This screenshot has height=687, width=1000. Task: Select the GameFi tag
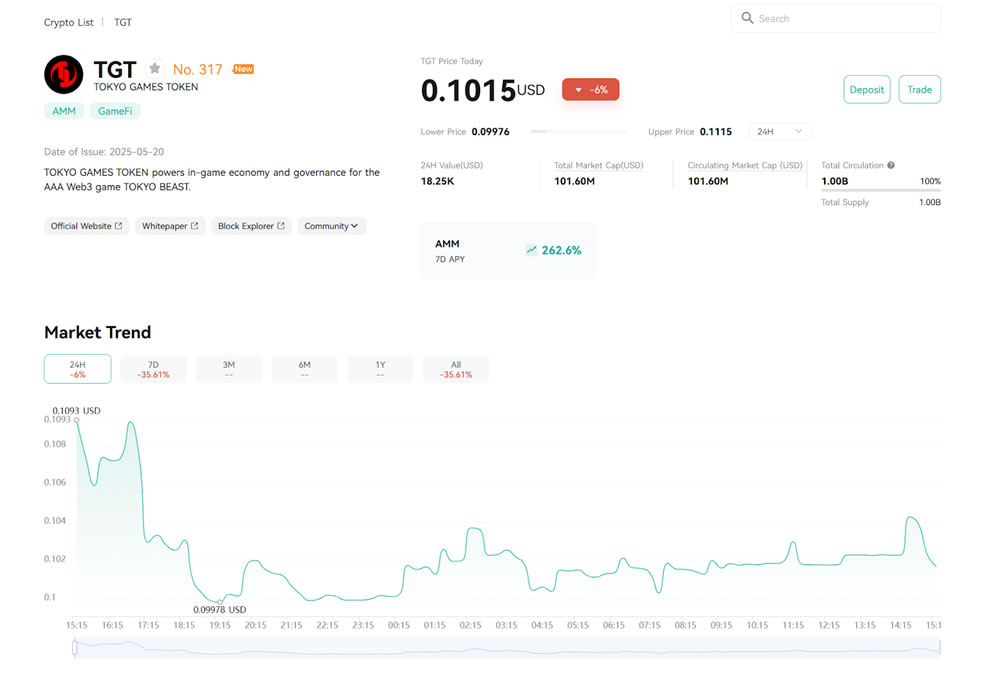(115, 111)
